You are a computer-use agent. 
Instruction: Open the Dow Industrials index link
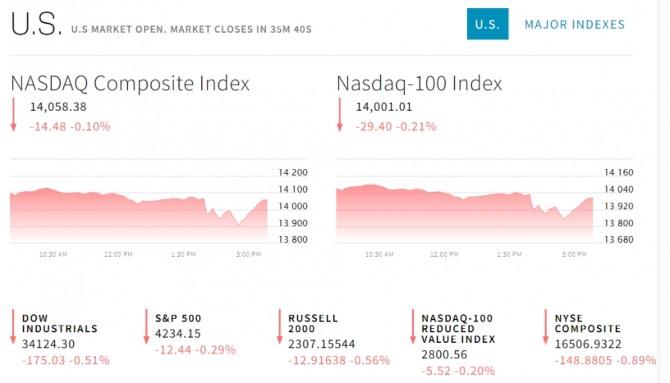pyautogui.click(x=60, y=324)
